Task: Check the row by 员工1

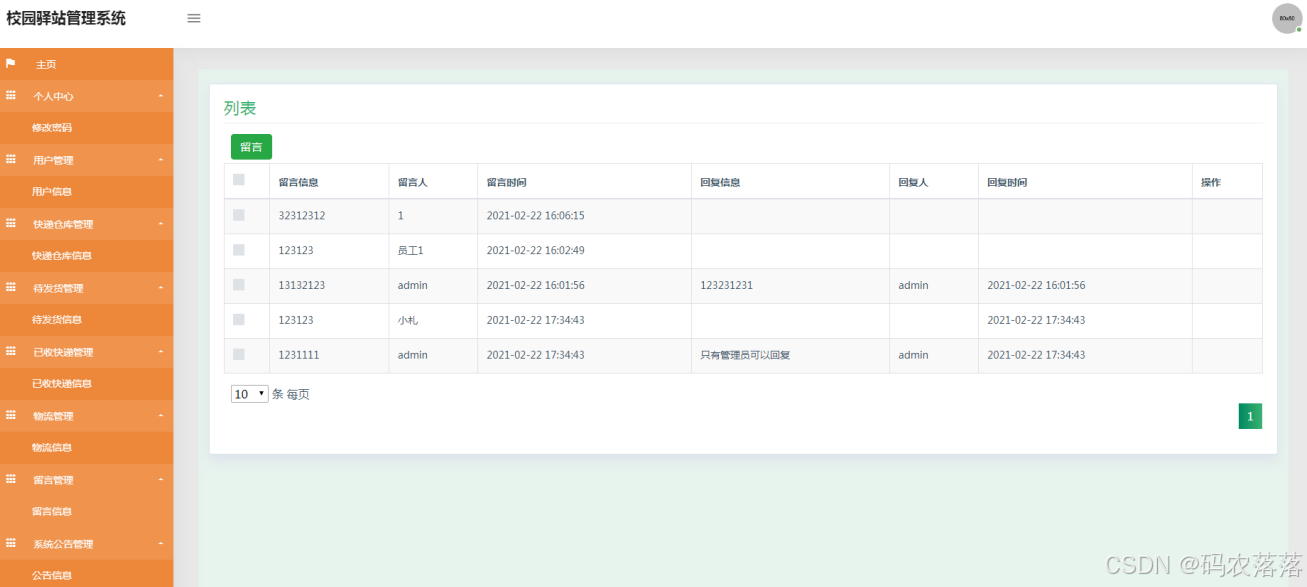Action: point(238,249)
